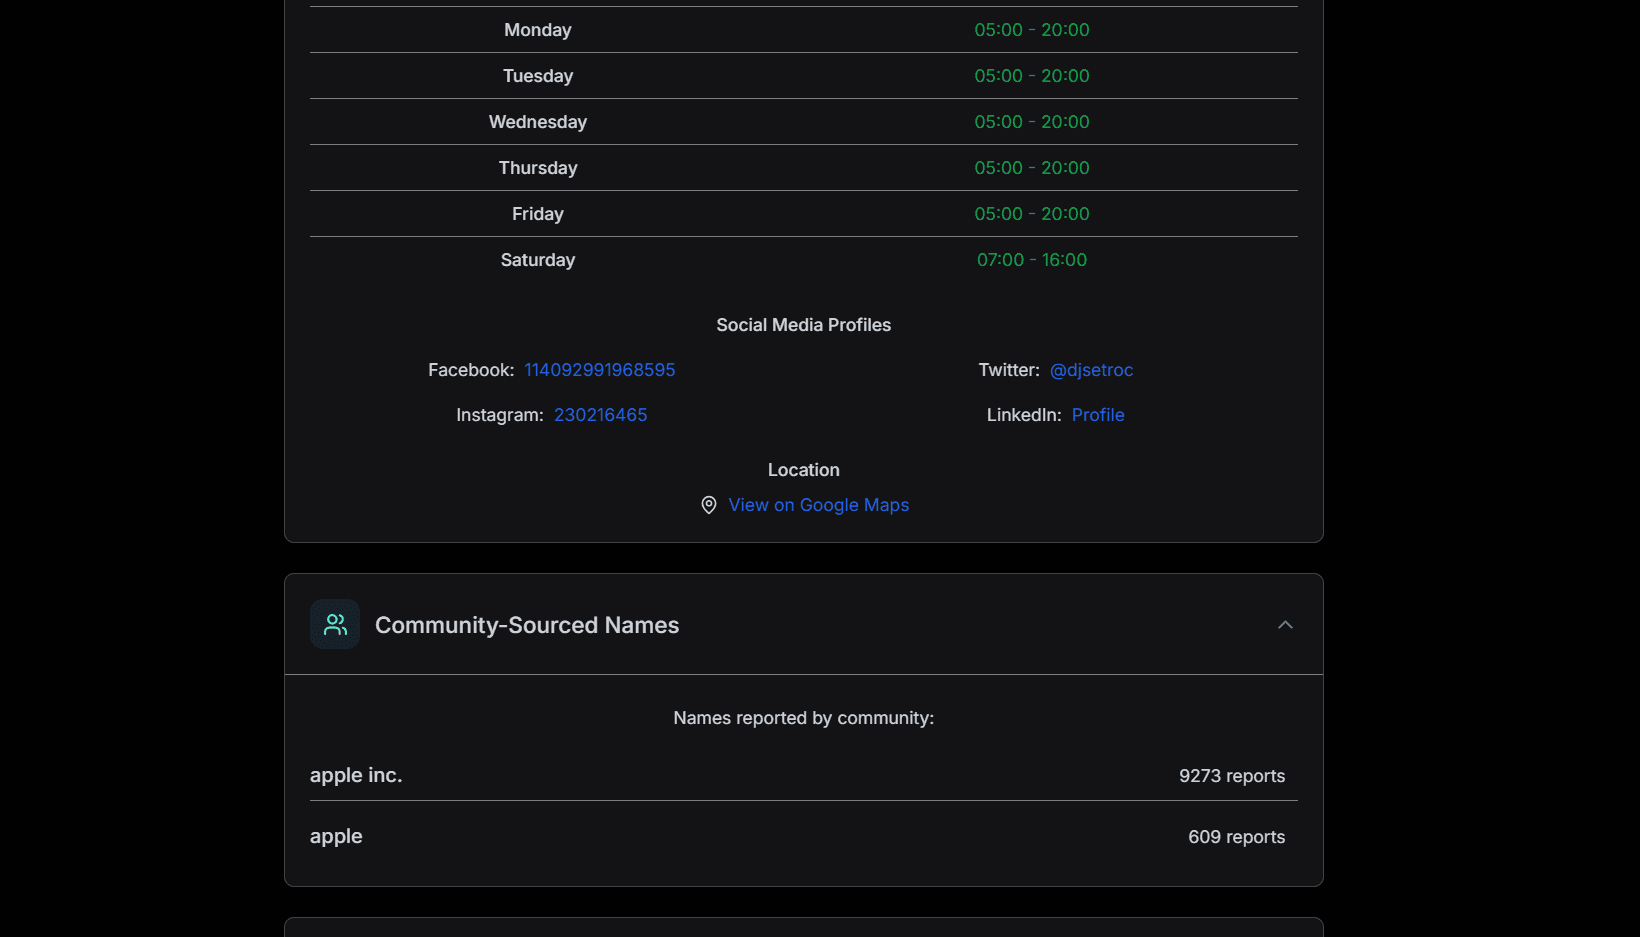Select the Friday row label
Image resolution: width=1640 pixels, height=937 pixels.
(538, 214)
